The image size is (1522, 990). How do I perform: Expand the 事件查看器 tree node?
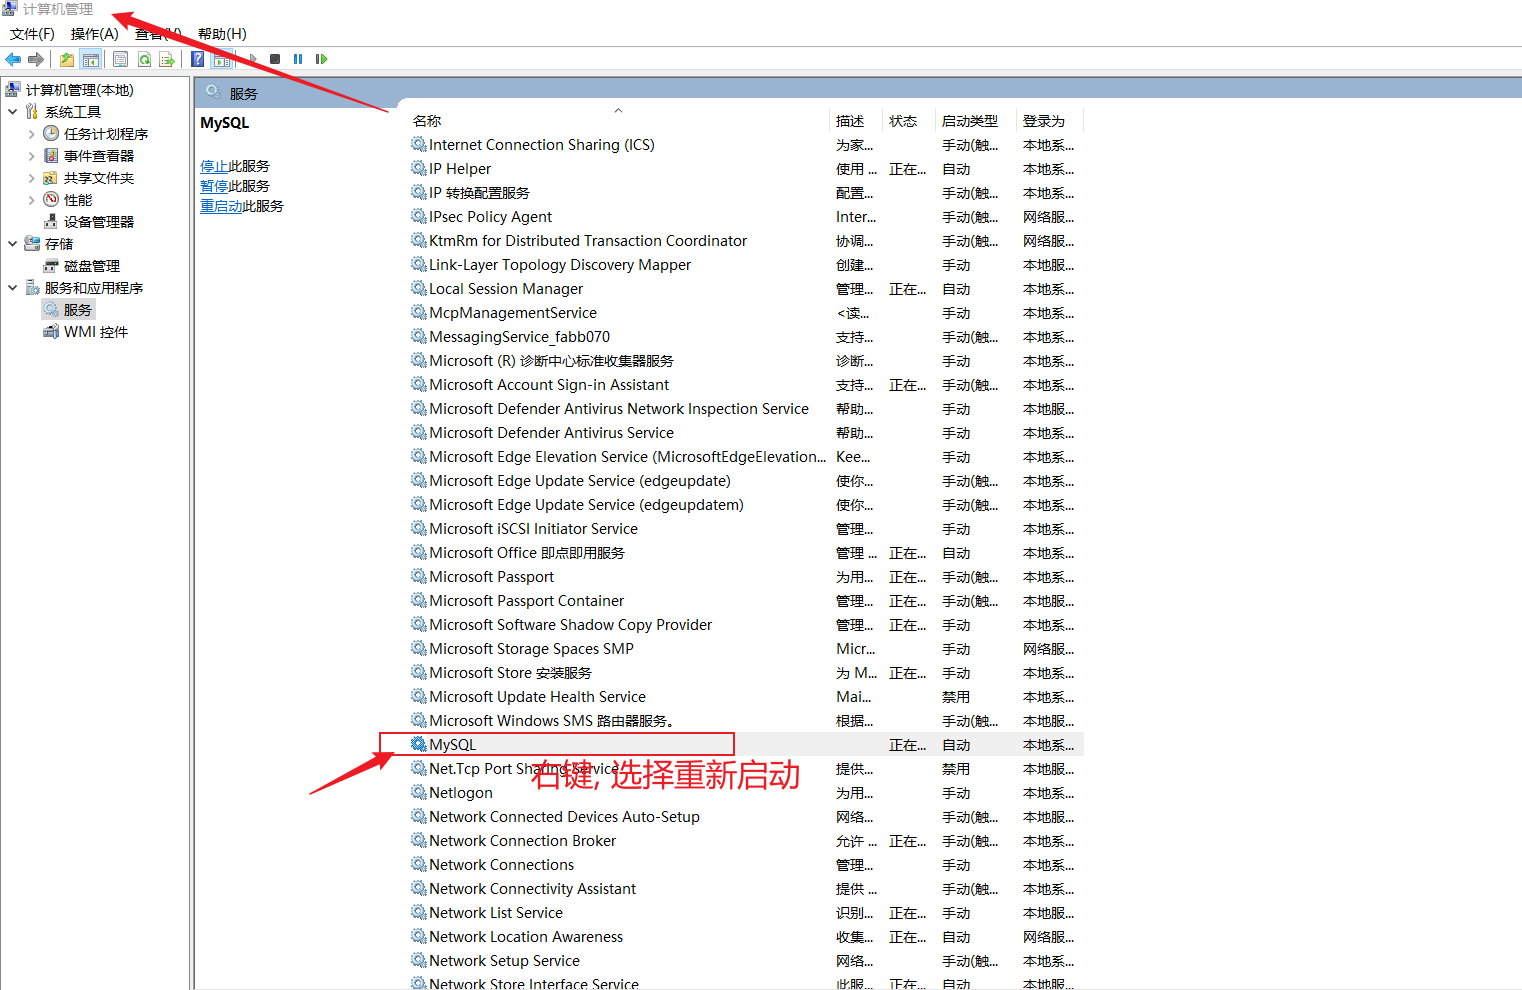(31, 156)
